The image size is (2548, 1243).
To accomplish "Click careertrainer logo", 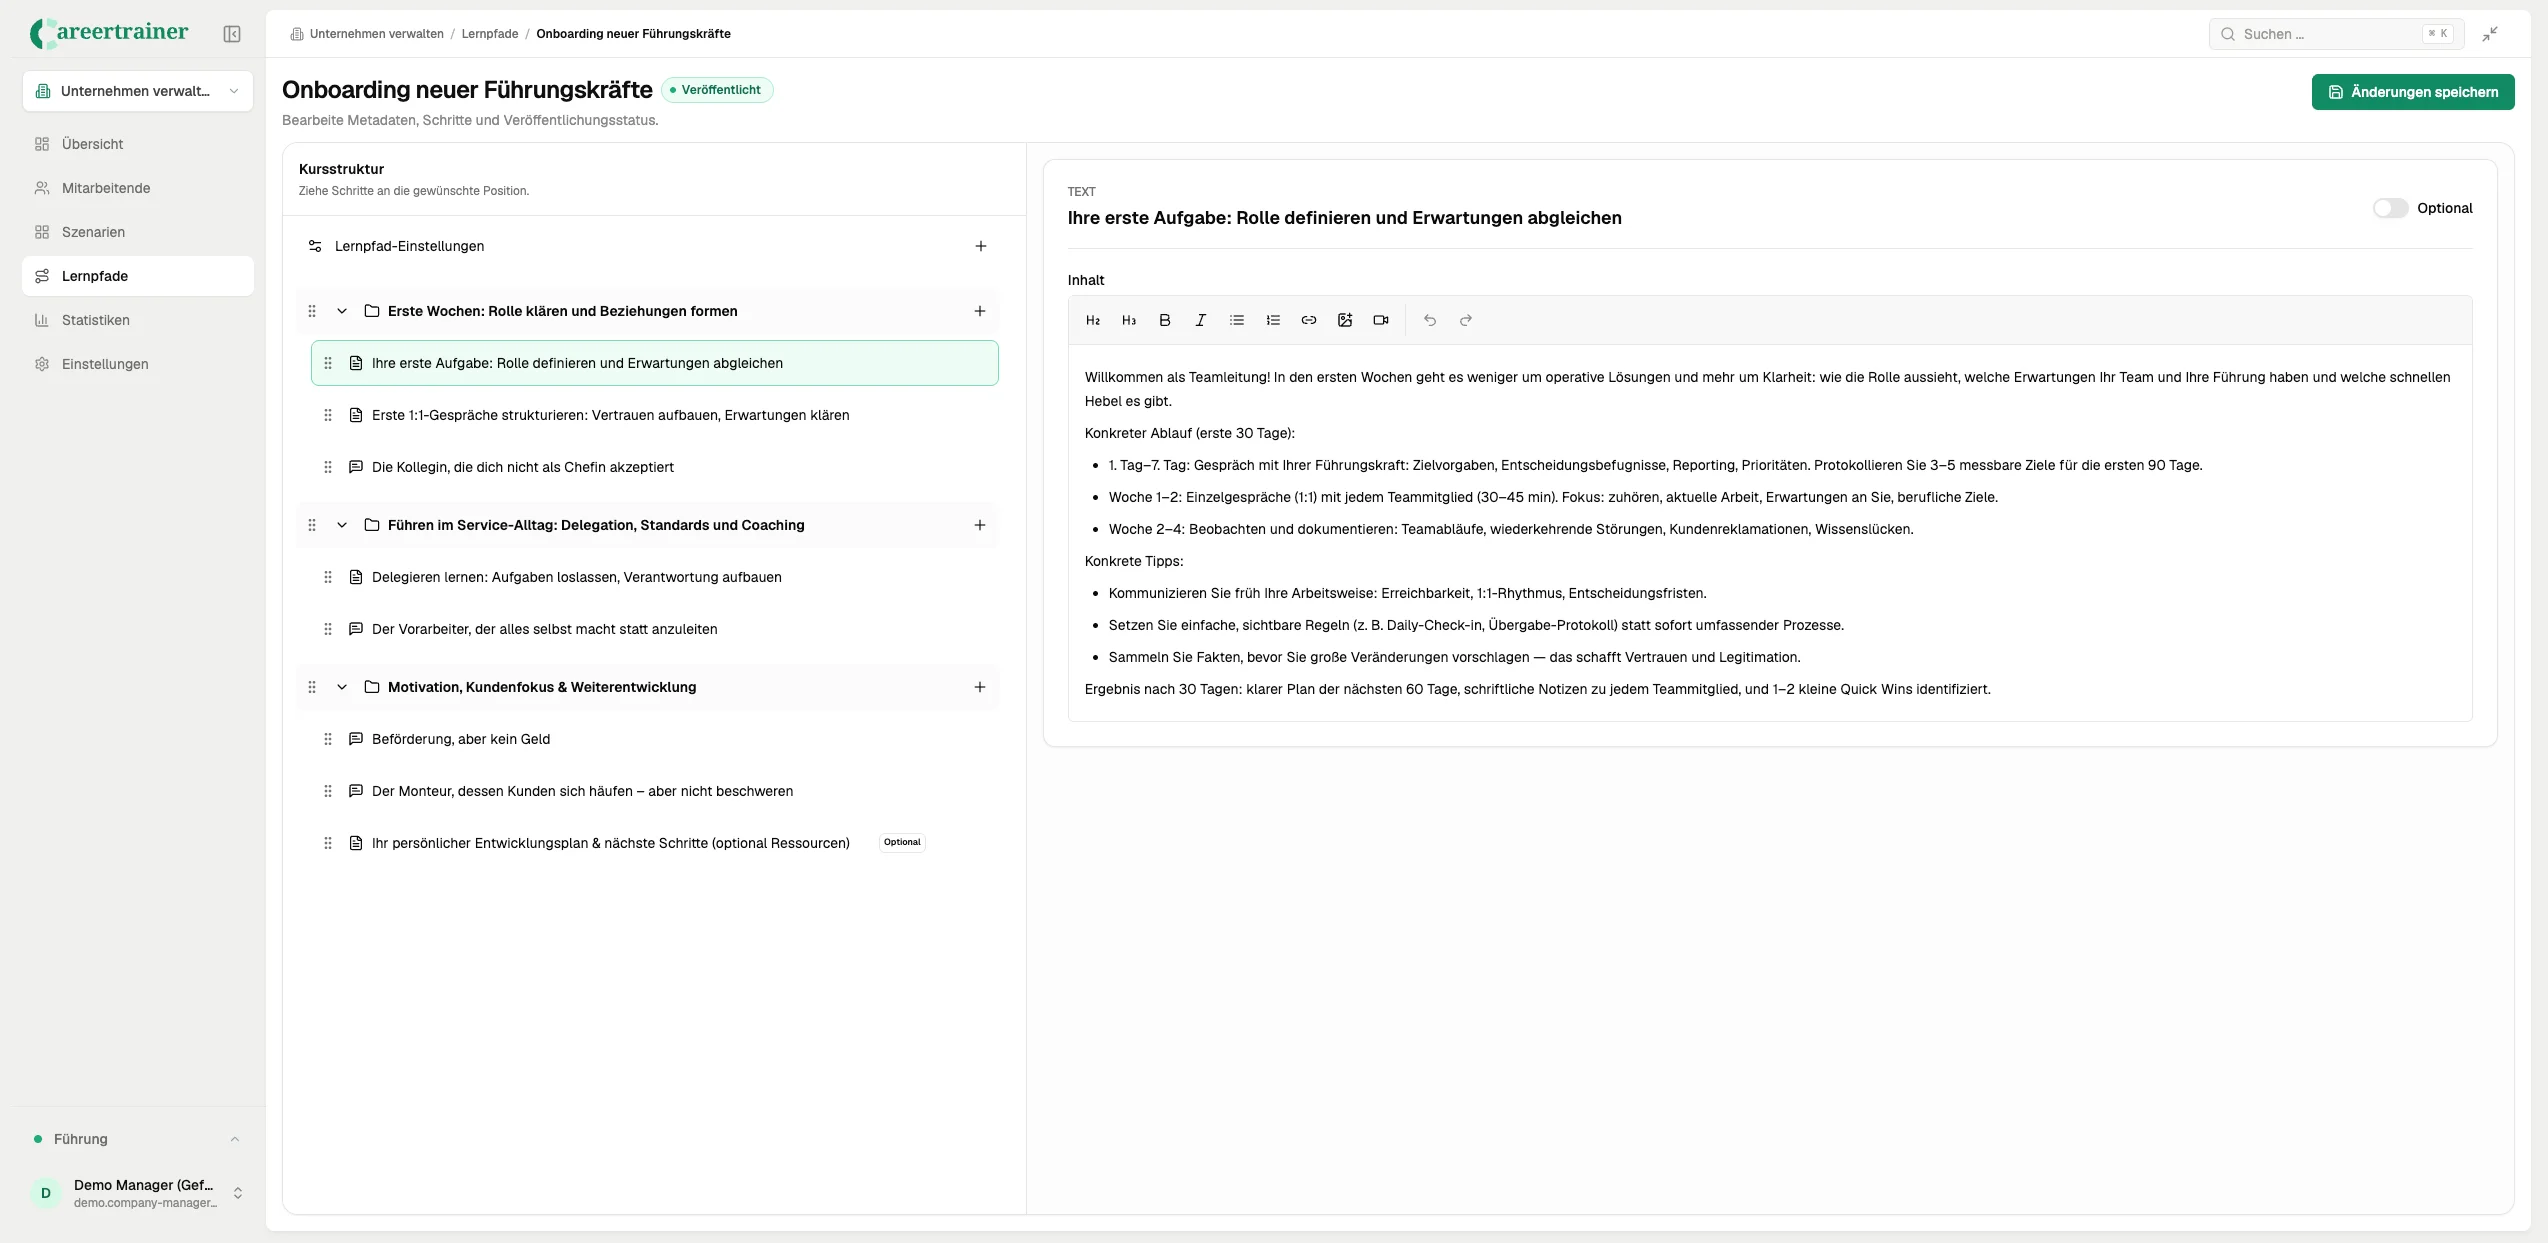I will coord(109,33).
